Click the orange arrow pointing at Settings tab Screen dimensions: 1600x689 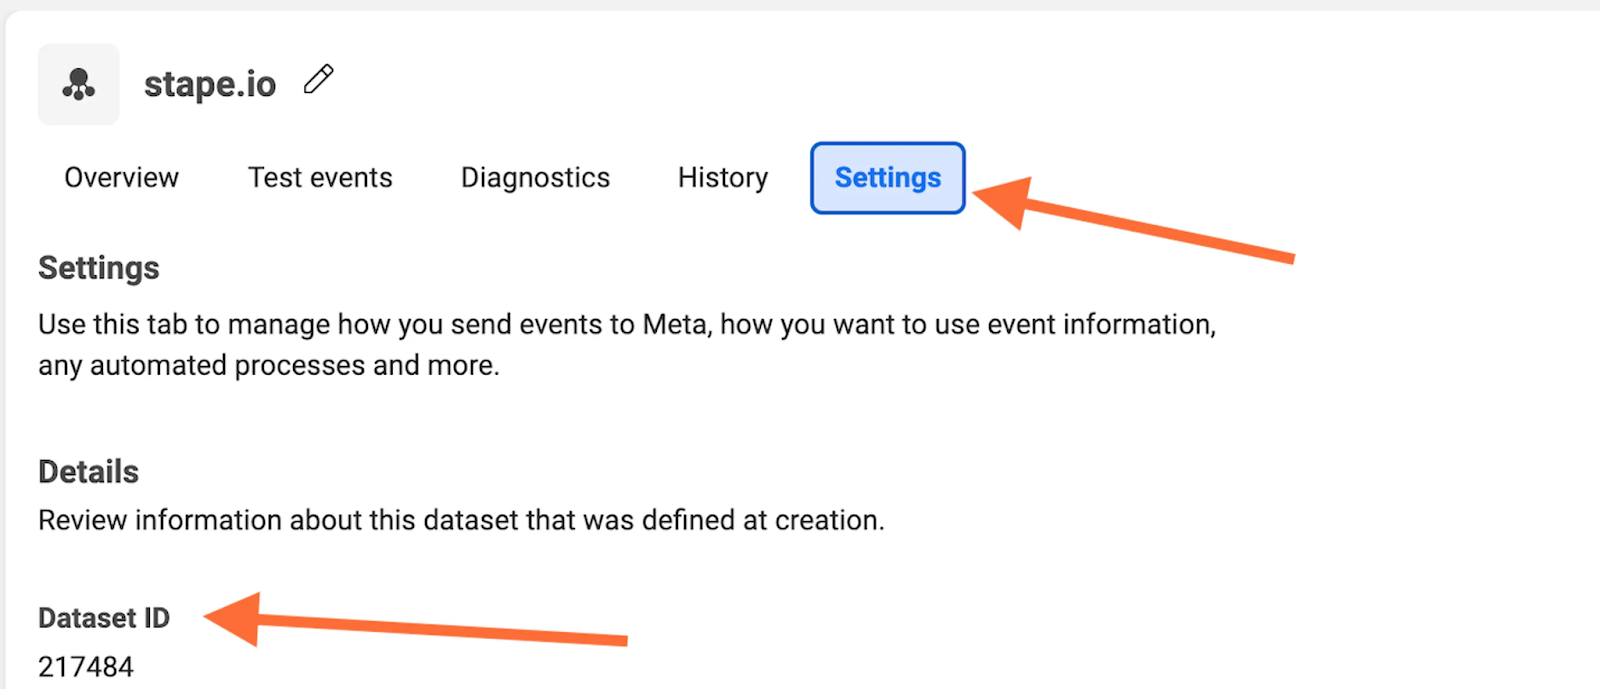[x=1130, y=222]
